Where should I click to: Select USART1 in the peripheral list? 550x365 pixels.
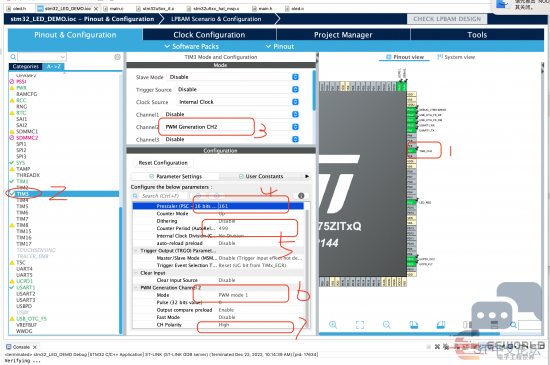pos(26,287)
